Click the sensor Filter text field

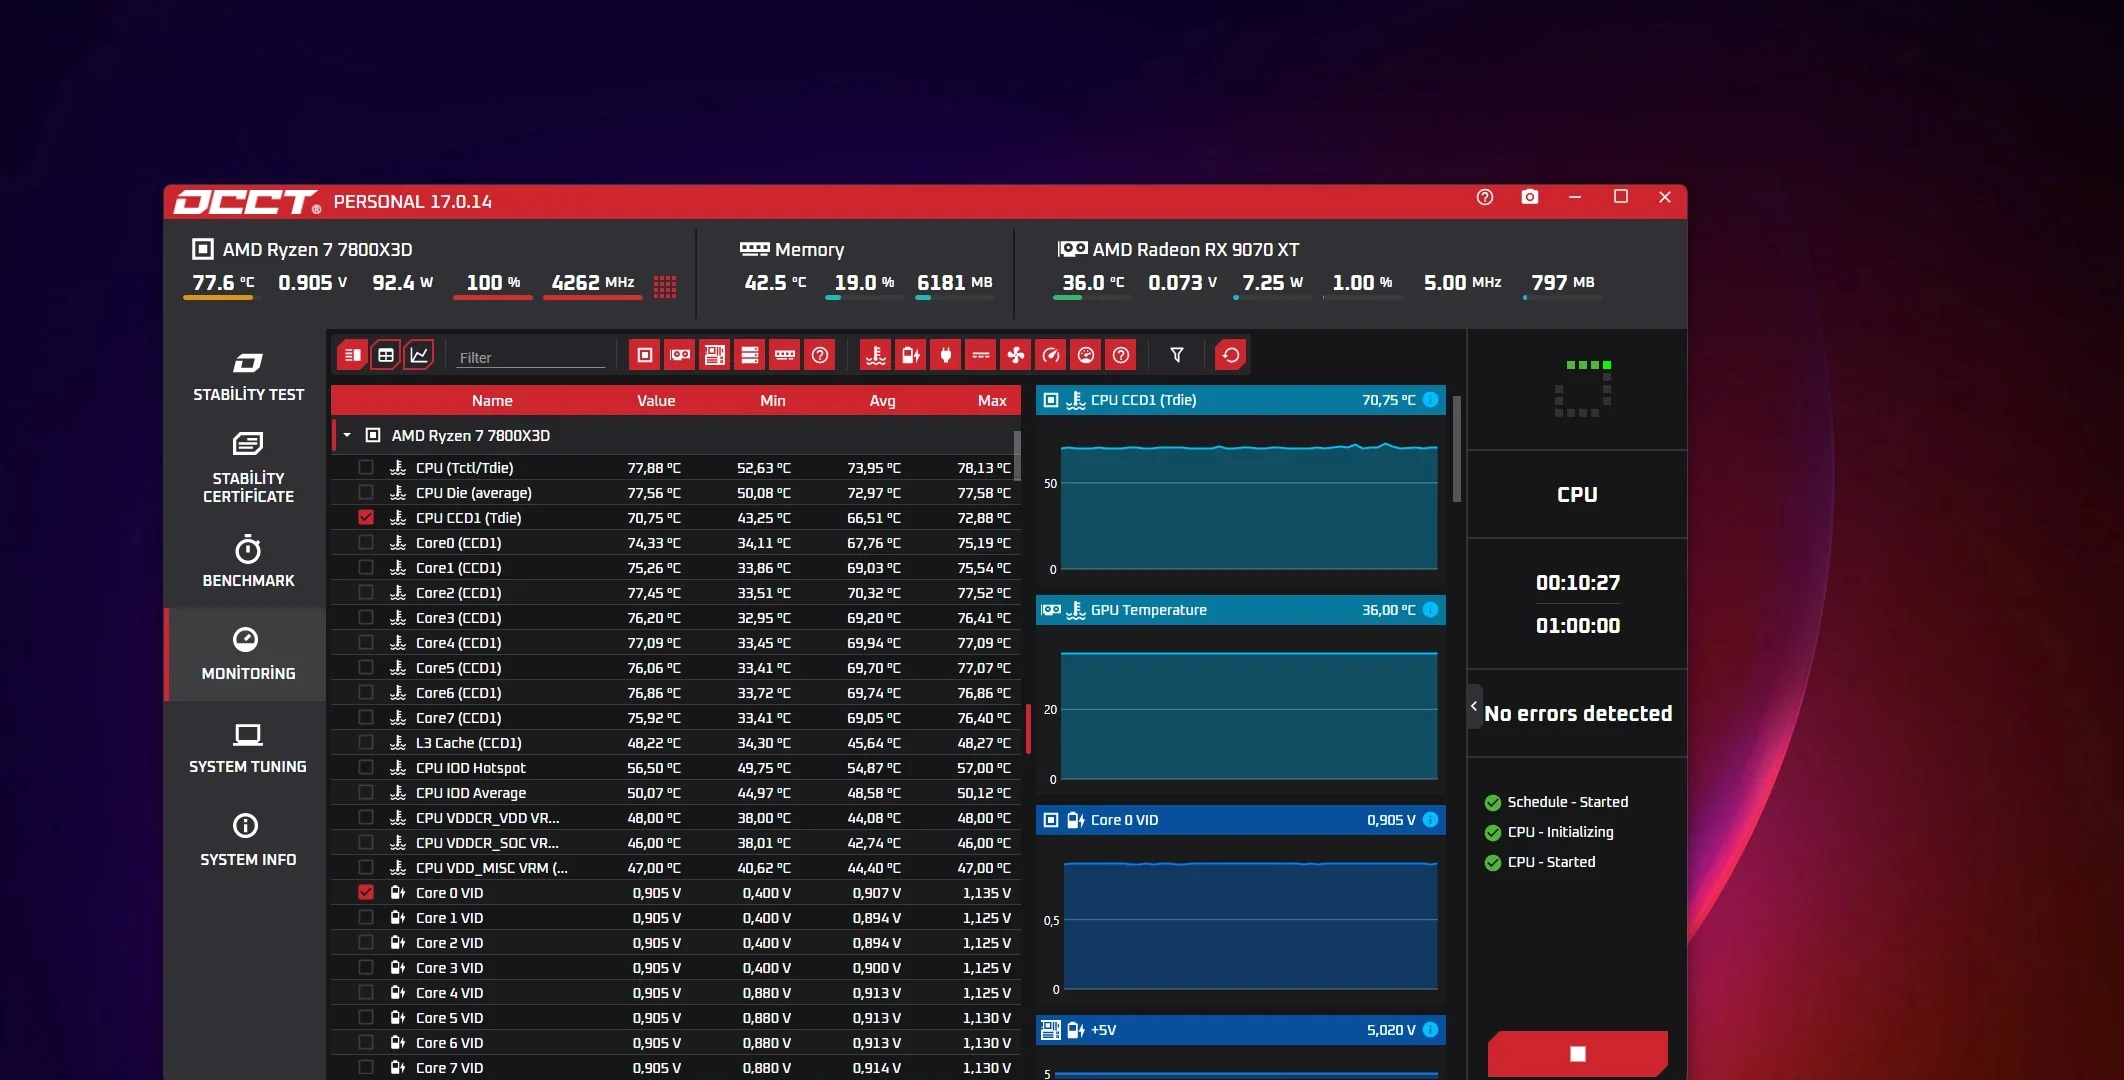click(x=531, y=357)
